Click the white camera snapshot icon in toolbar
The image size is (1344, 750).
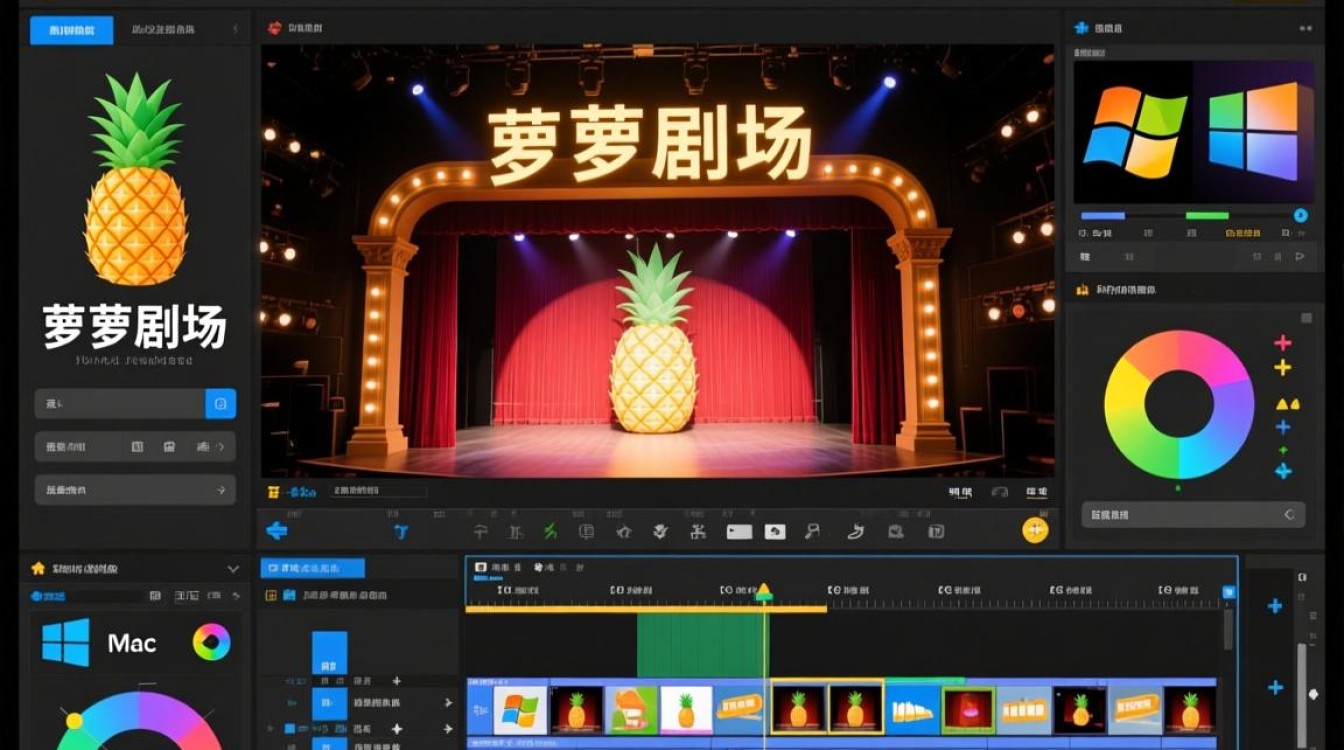click(775, 532)
